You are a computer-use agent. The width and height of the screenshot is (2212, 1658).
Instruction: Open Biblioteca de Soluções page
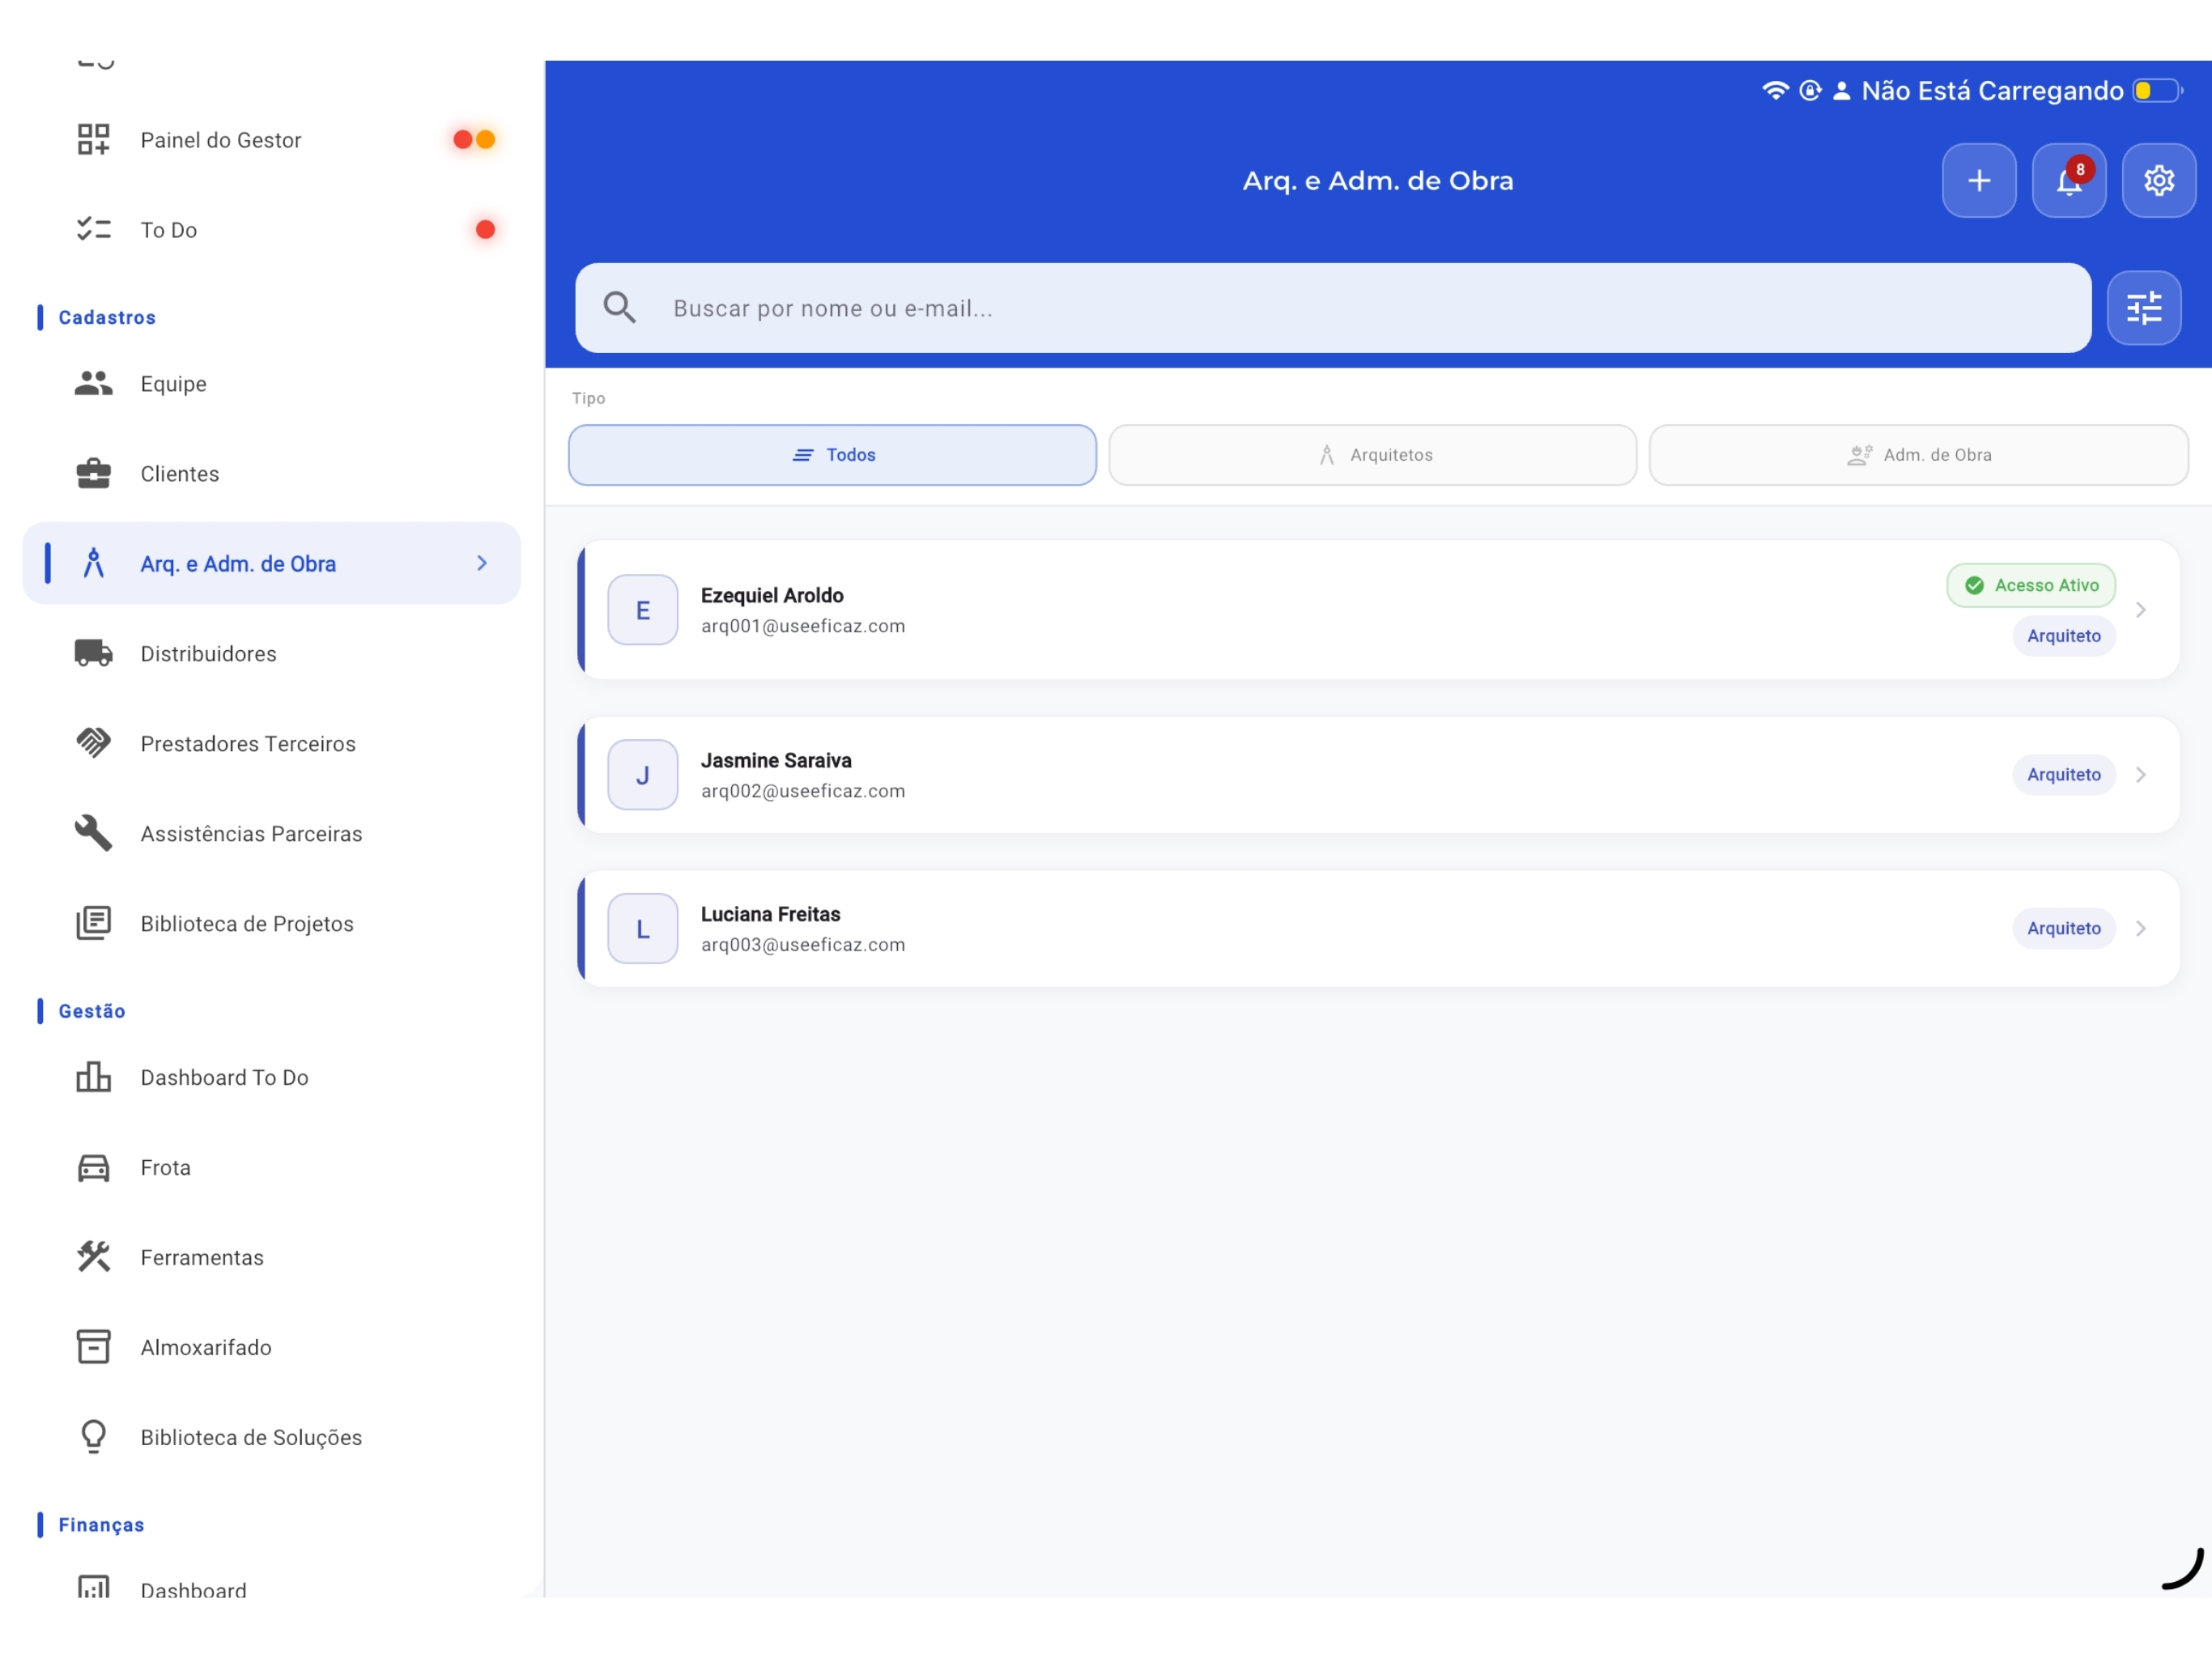tap(272, 1438)
